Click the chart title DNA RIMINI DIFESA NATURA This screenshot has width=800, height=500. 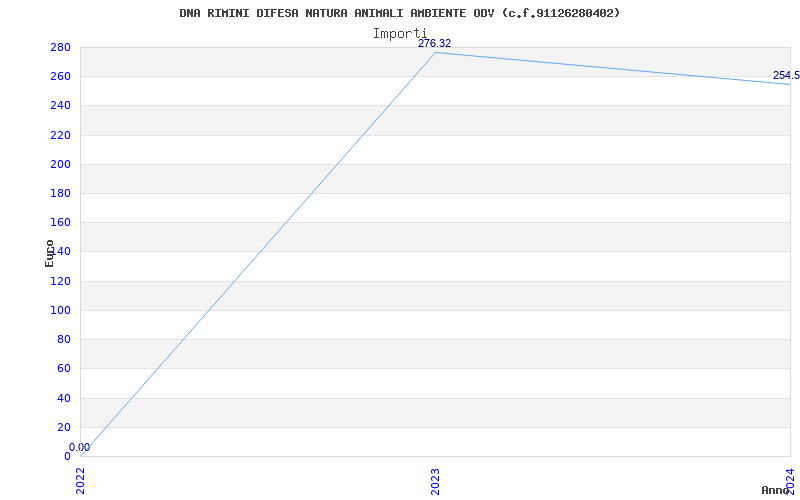[x=399, y=13]
